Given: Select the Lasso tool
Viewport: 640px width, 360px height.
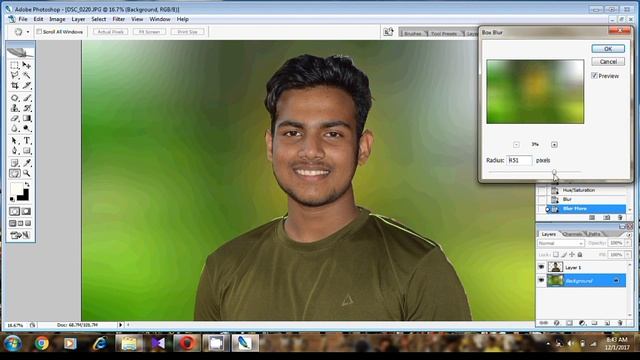Looking at the screenshot, I should 15,75.
